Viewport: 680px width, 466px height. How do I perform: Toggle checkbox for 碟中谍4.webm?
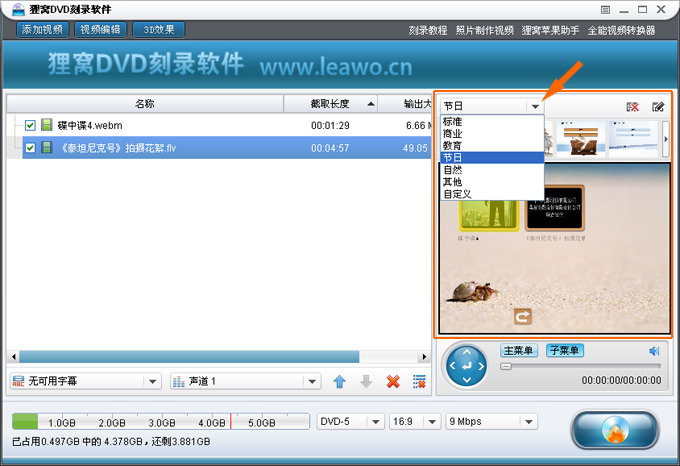30,125
